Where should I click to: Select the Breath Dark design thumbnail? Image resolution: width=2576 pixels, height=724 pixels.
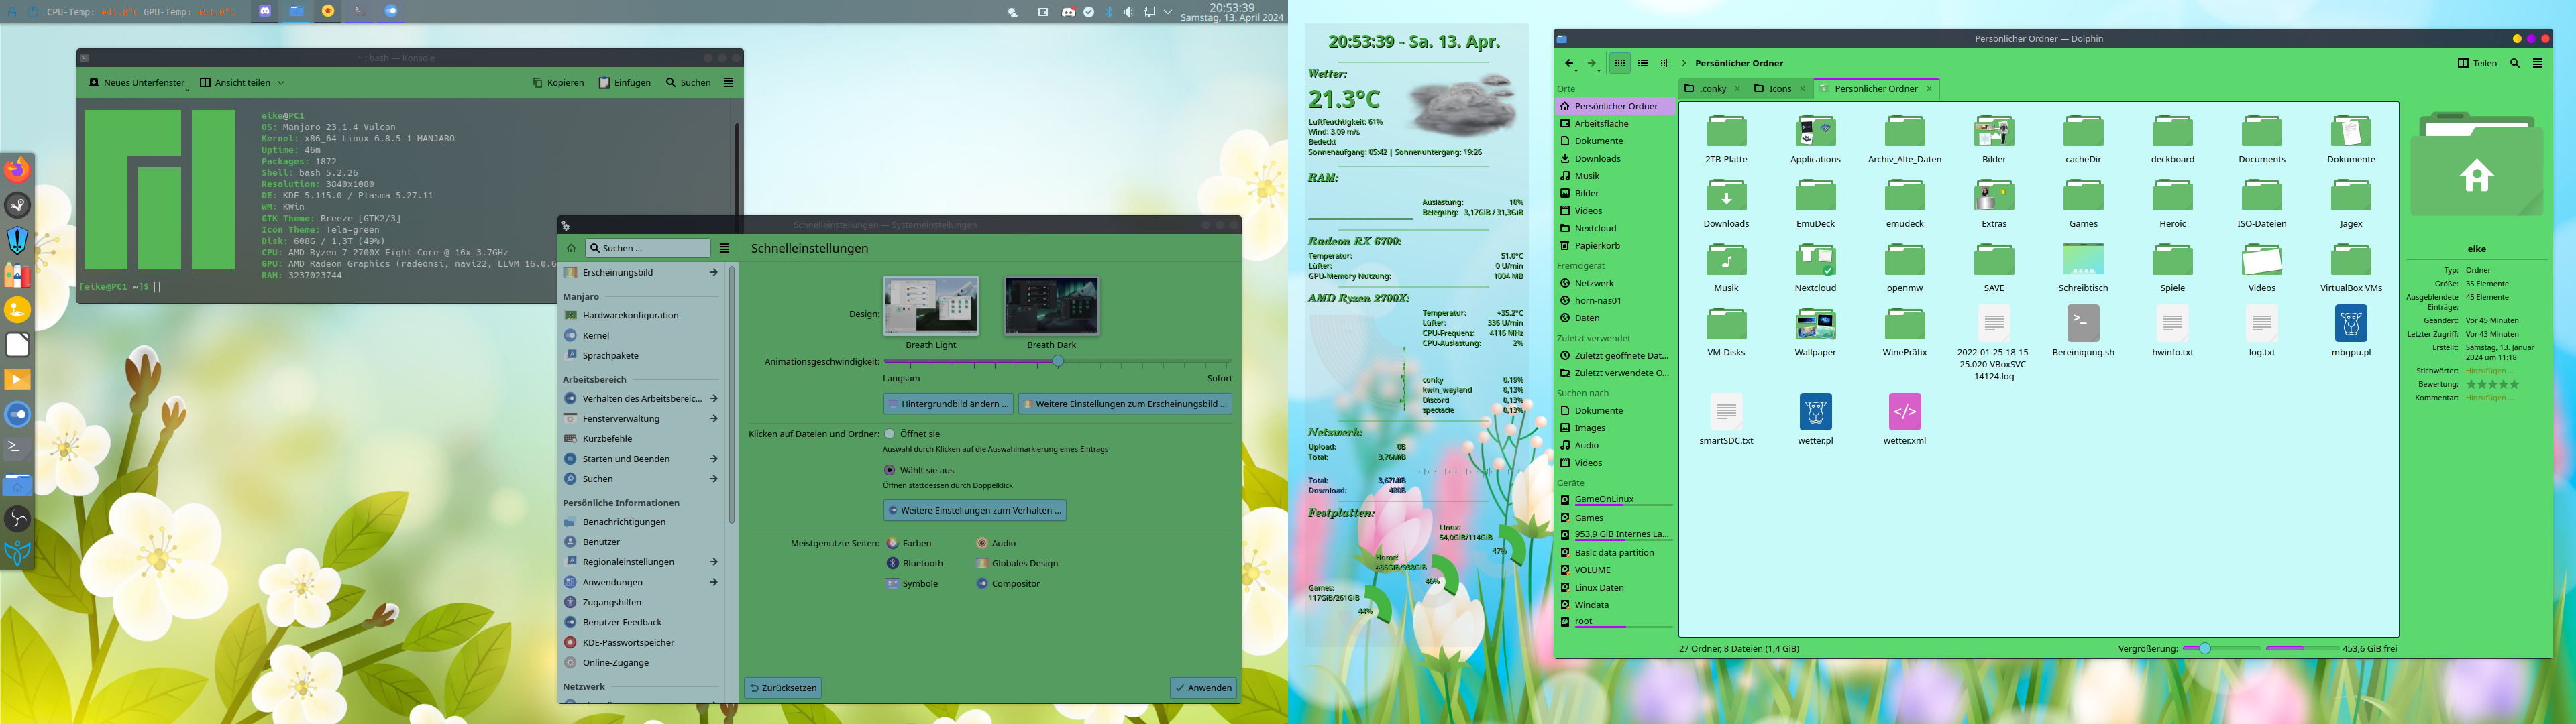coord(1051,305)
